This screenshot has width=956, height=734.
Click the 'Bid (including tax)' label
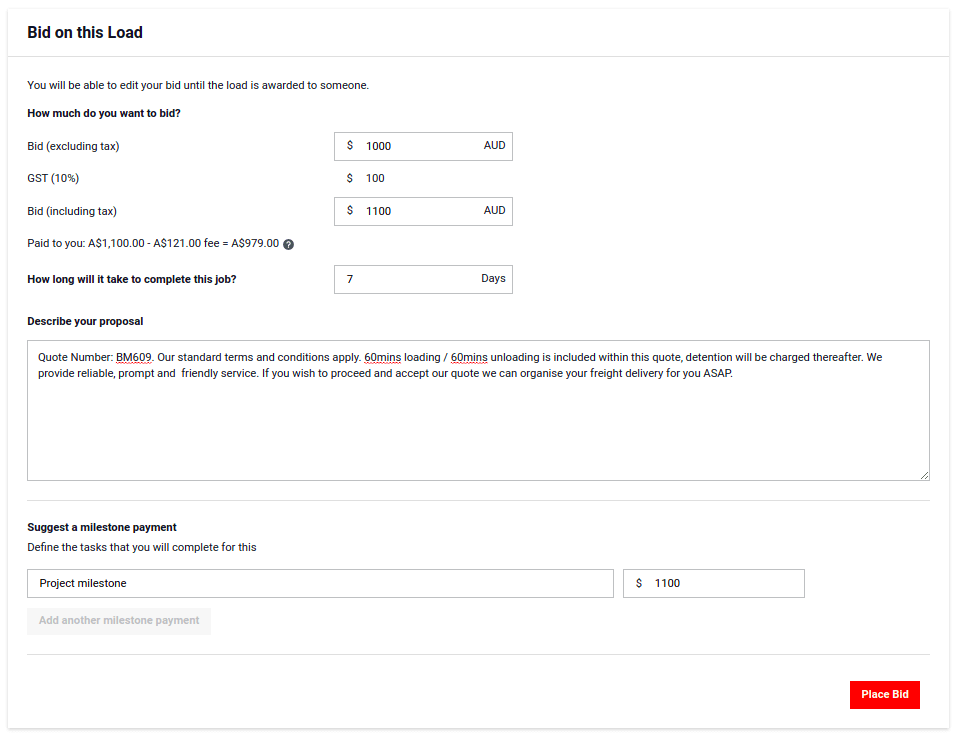tap(72, 211)
